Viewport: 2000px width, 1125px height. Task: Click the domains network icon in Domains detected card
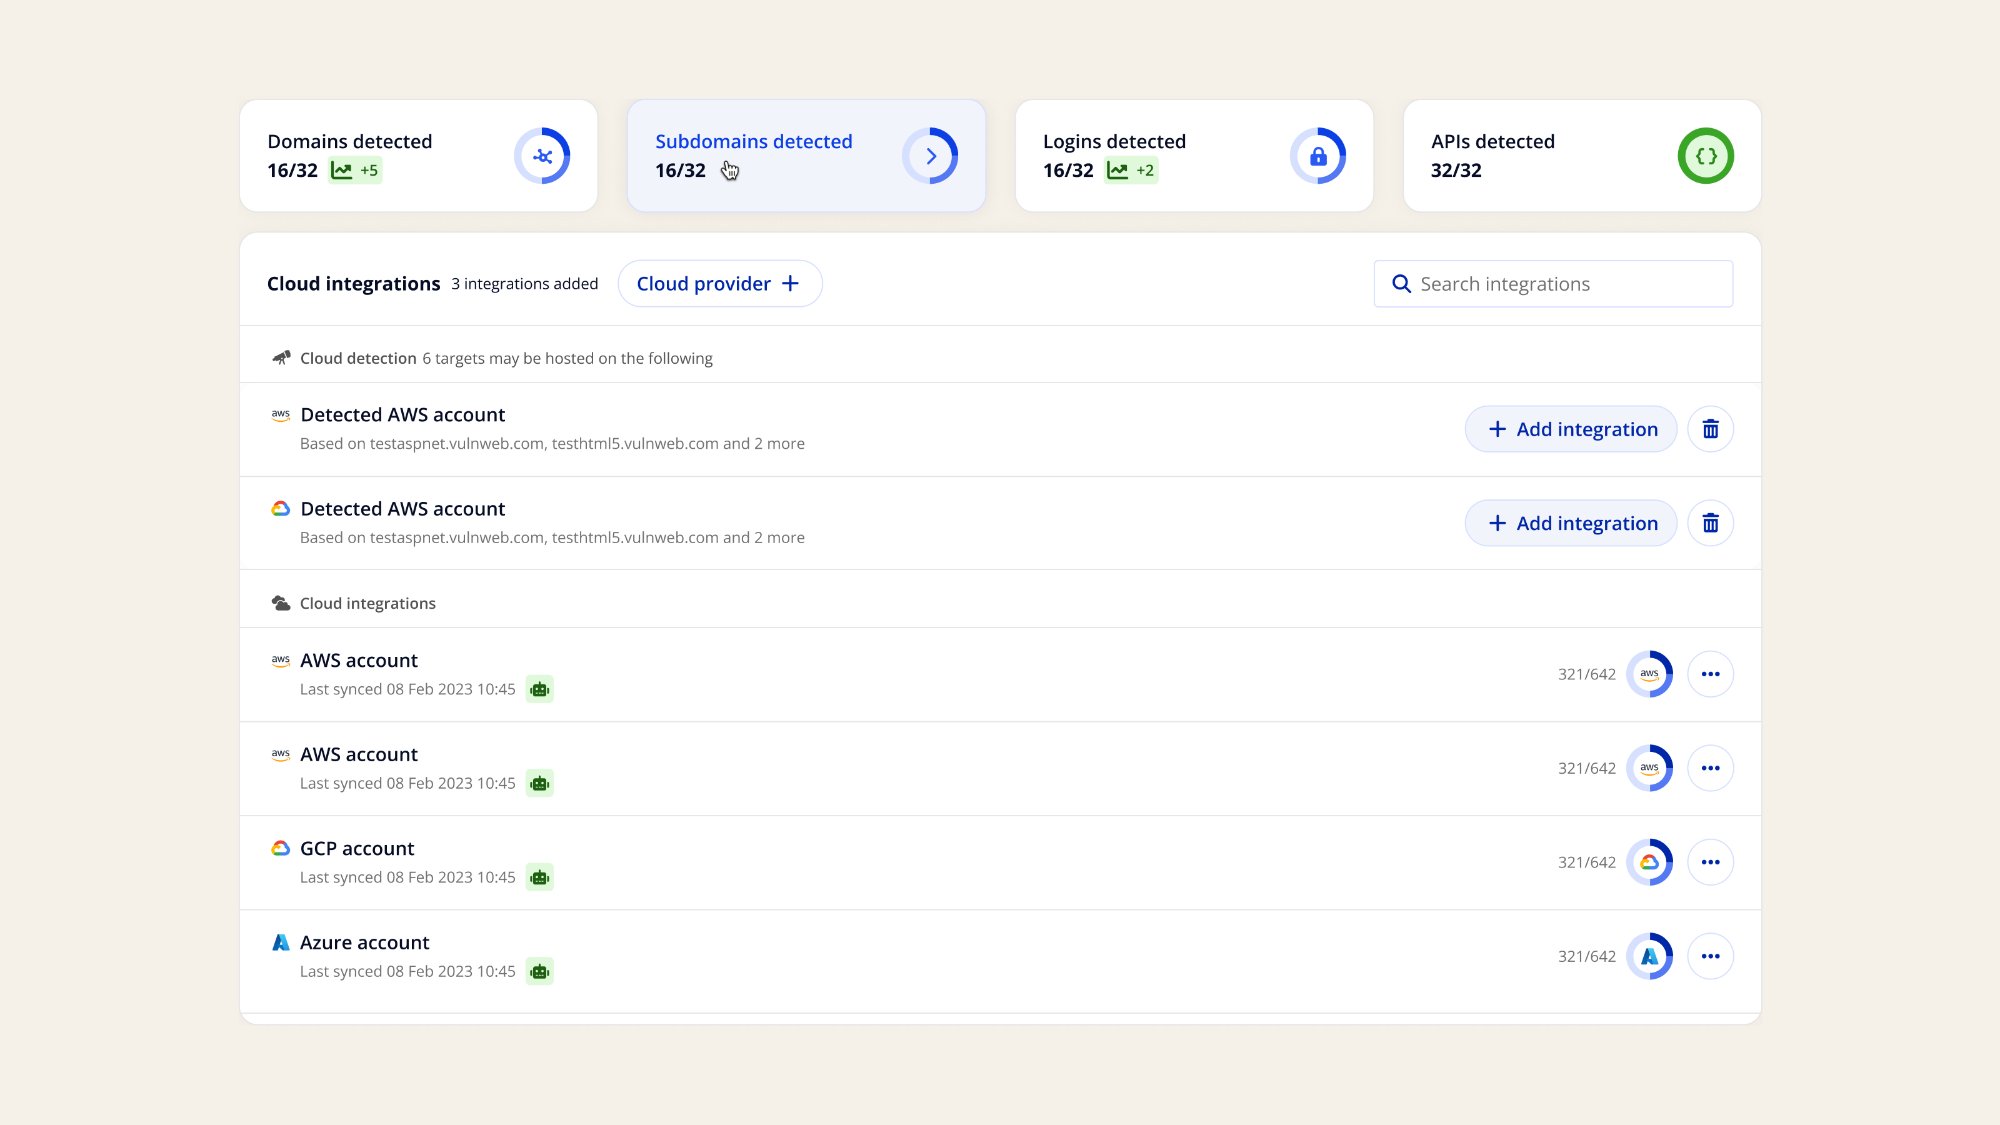(x=543, y=156)
